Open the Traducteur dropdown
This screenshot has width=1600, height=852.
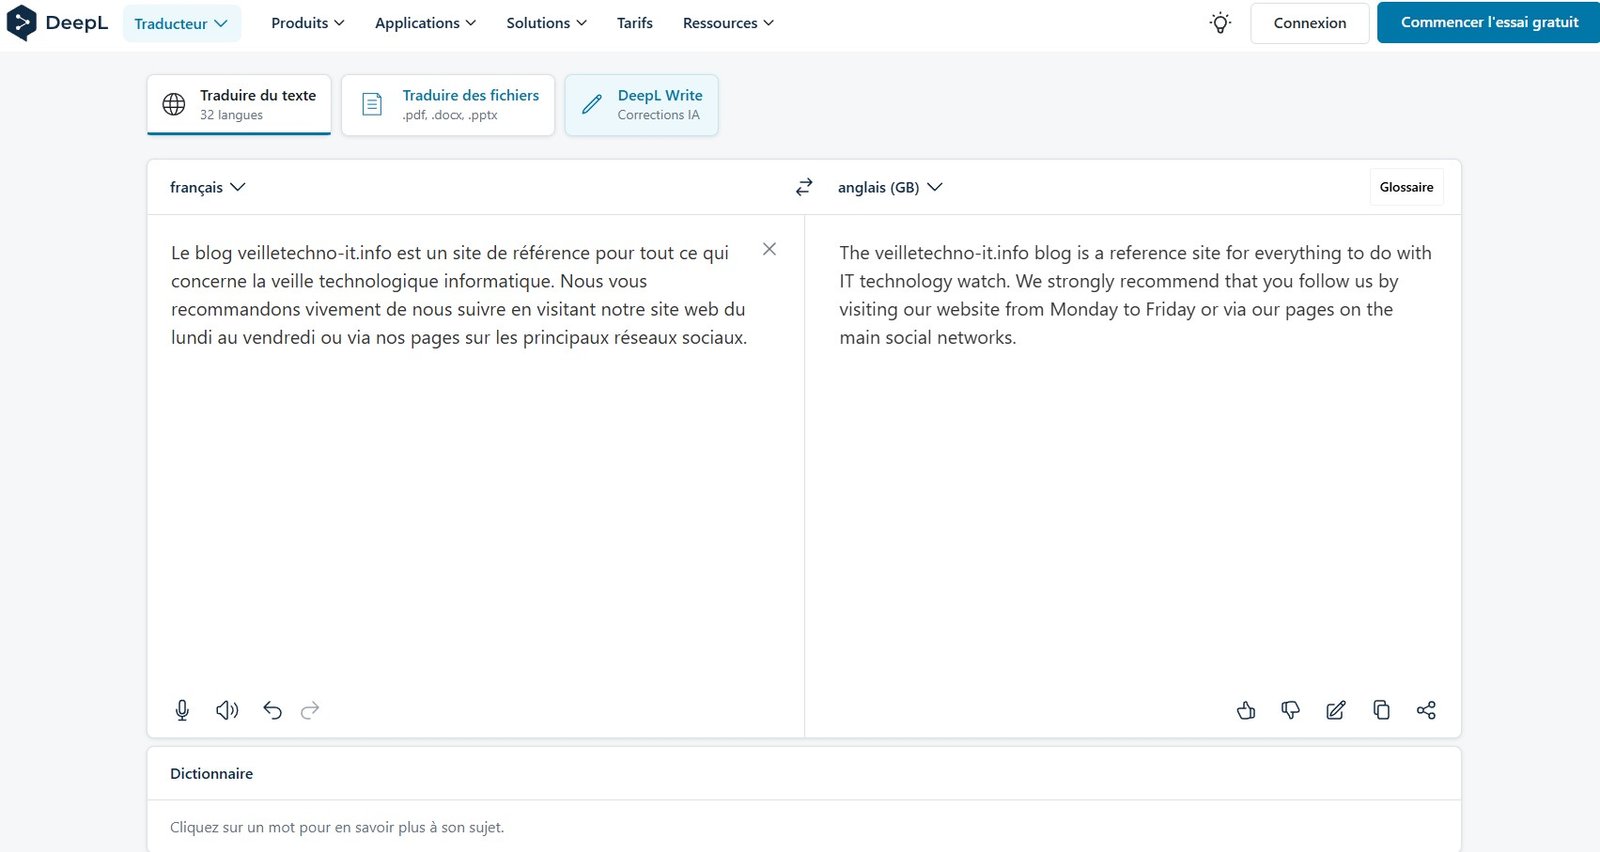[x=182, y=23]
